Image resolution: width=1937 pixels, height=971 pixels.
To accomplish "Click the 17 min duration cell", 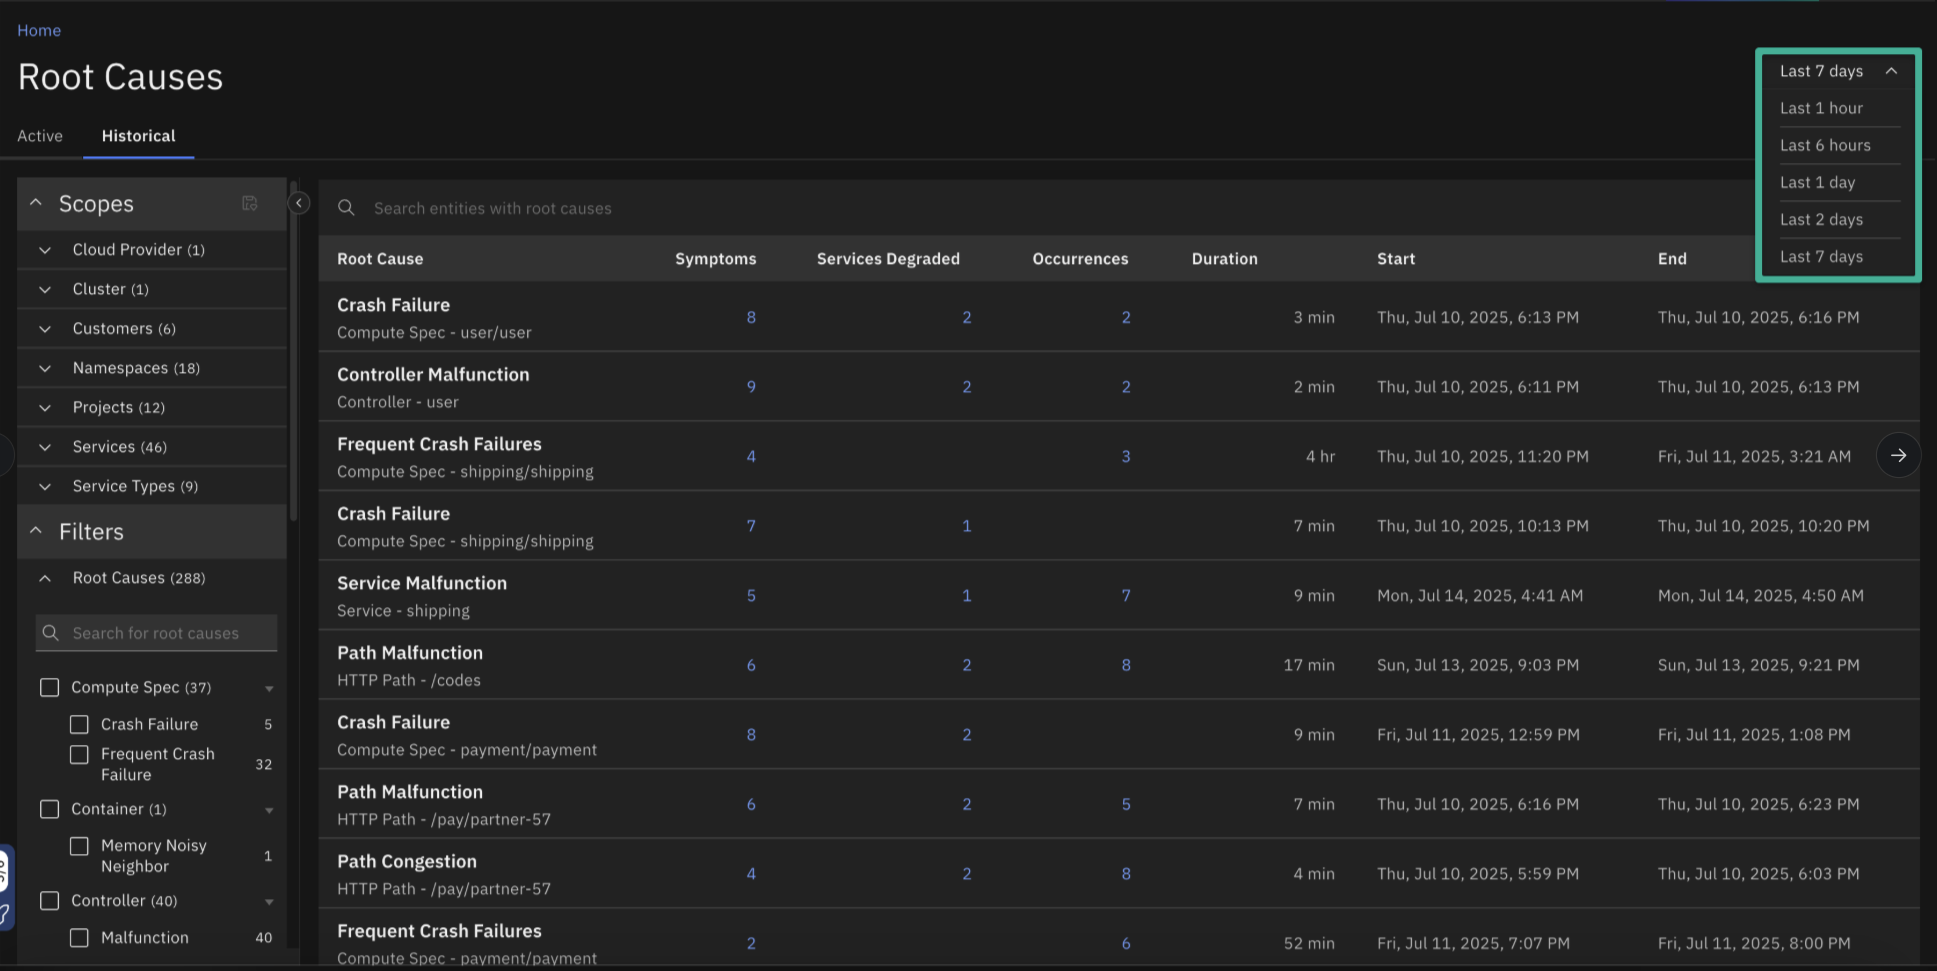I will pyautogui.click(x=1309, y=665).
